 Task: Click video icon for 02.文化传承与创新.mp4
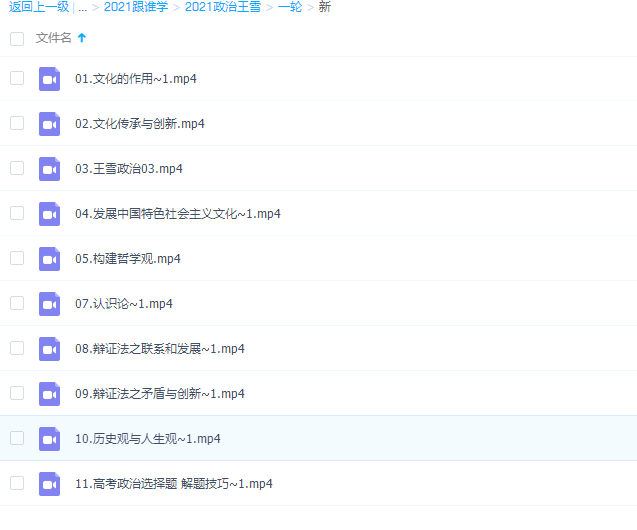tap(49, 124)
